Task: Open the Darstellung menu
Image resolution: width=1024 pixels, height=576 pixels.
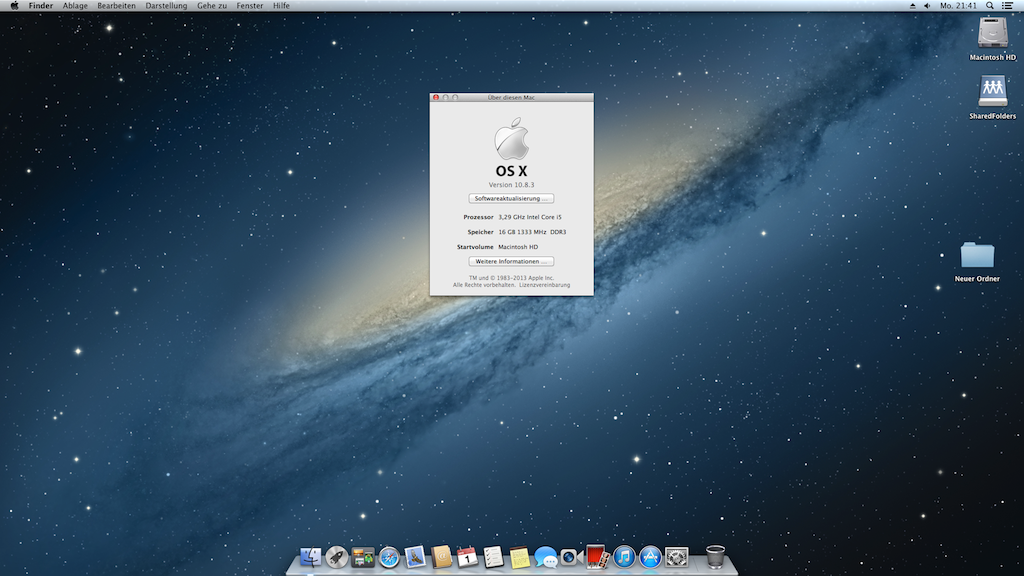Action: pos(166,6)
